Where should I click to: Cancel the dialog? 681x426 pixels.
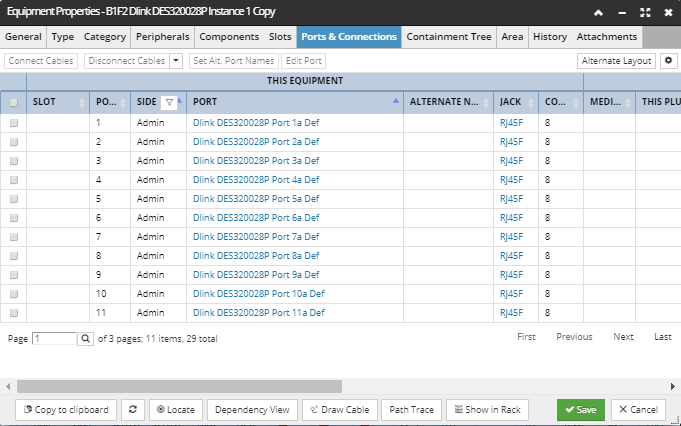point(638,409)
